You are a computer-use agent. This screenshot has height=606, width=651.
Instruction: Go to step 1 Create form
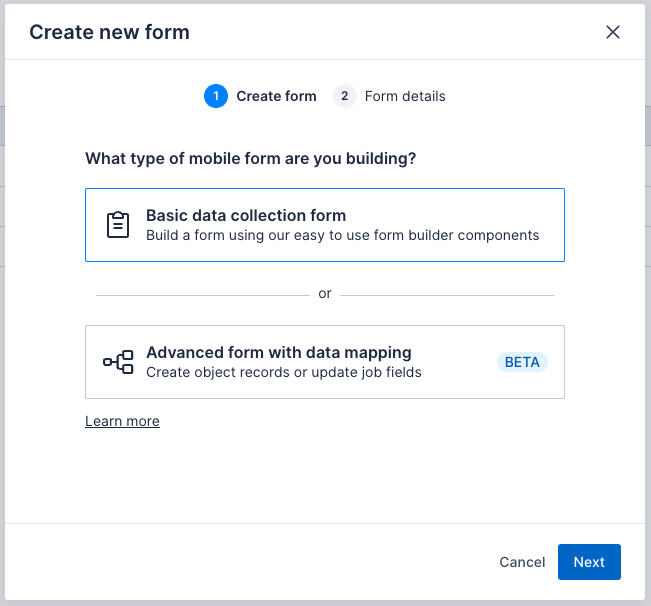(x=260, y=96)
